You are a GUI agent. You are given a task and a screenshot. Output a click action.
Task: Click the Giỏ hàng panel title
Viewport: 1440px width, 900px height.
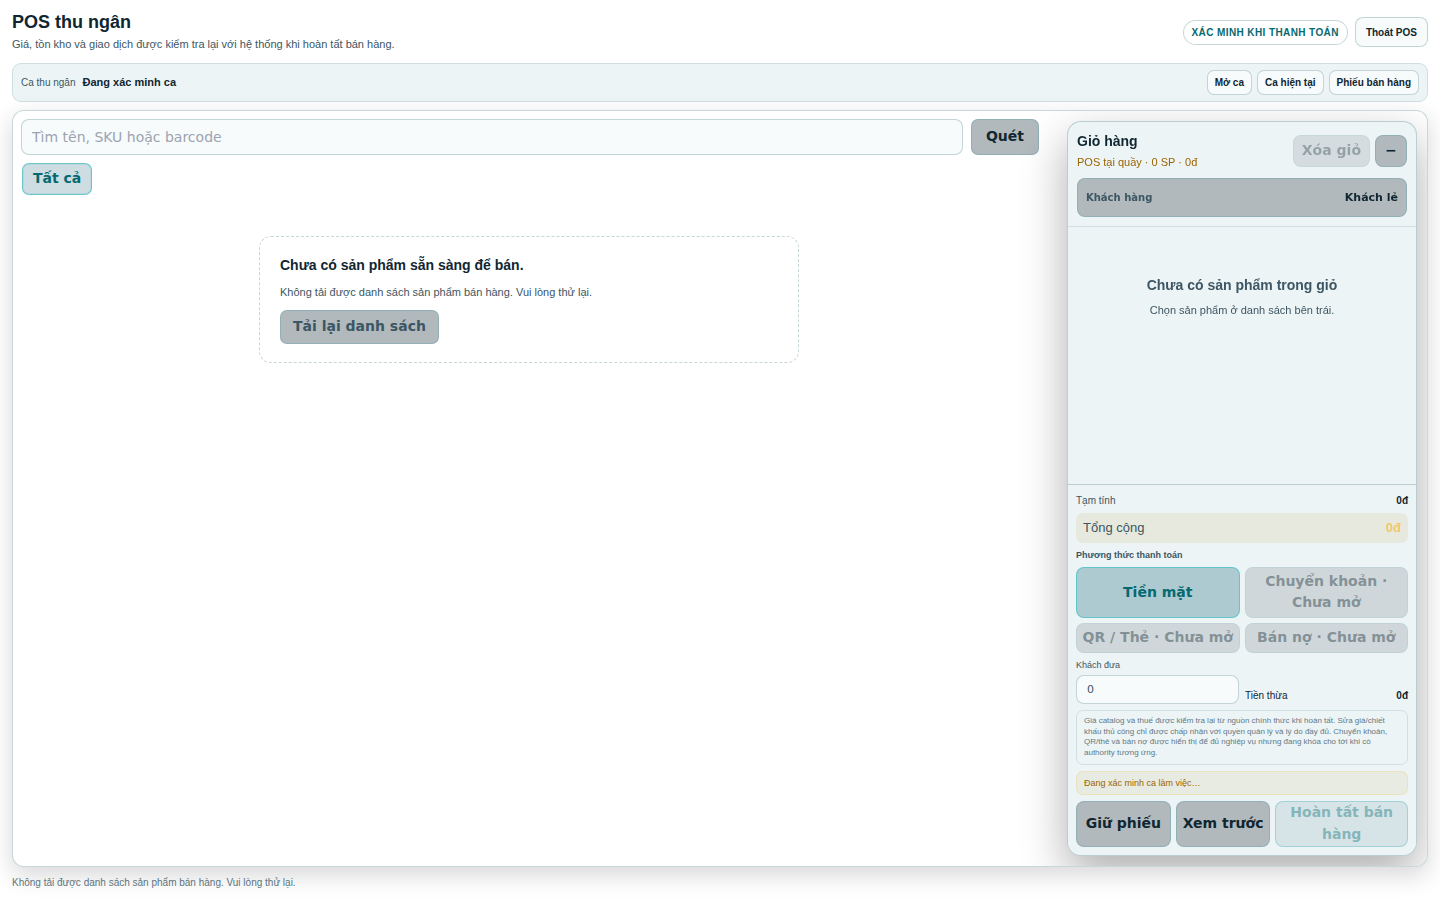pos(1107,141)
